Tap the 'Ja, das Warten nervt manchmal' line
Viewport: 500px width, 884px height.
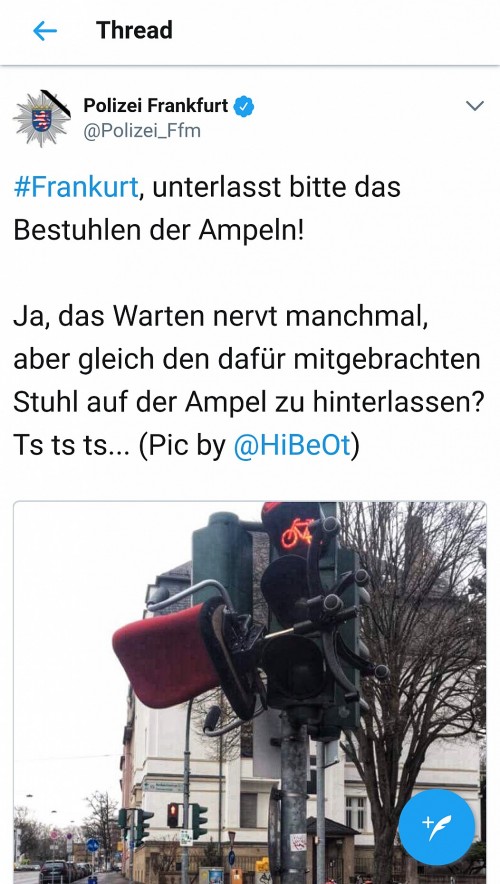point(221,317)
